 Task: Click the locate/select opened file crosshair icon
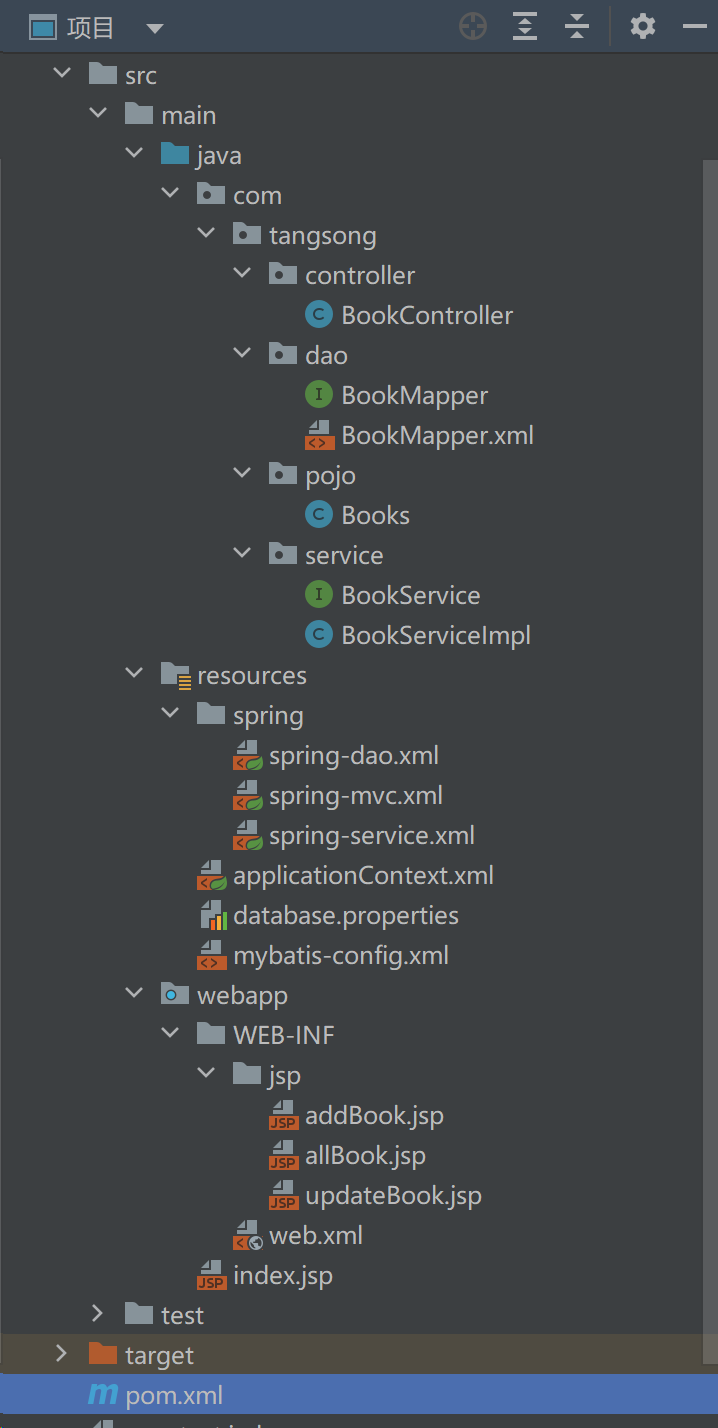click(x=473, y=26)
